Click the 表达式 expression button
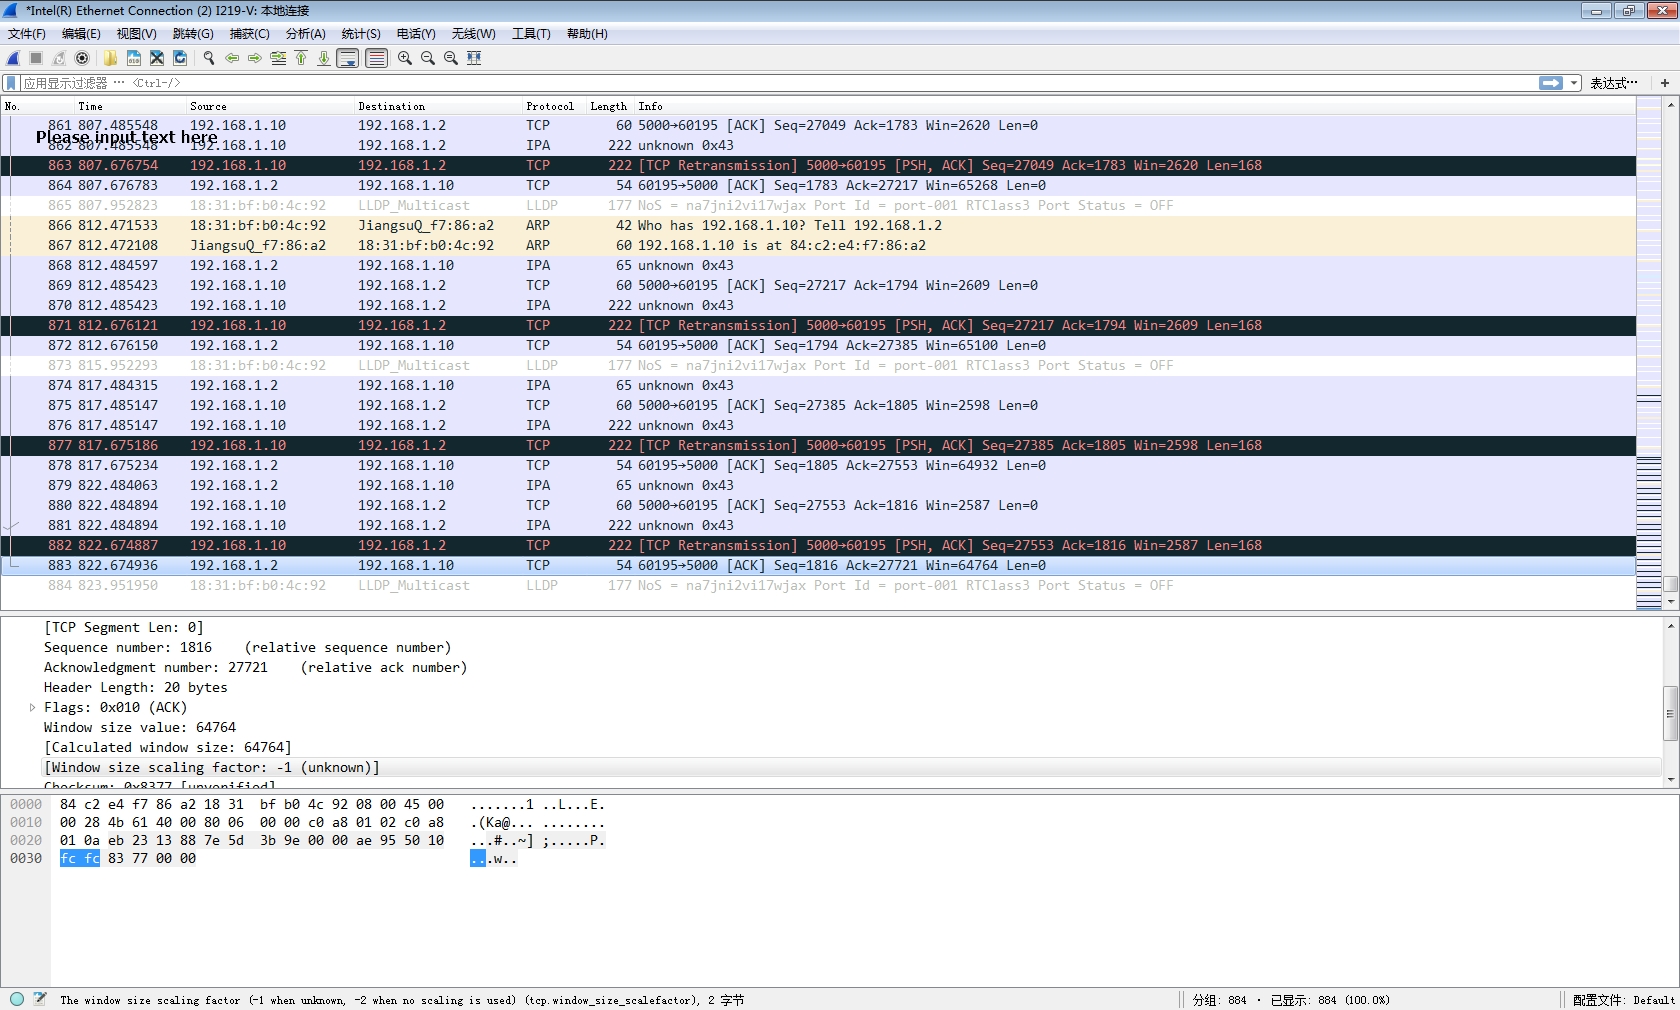 tap(1613, 83)
